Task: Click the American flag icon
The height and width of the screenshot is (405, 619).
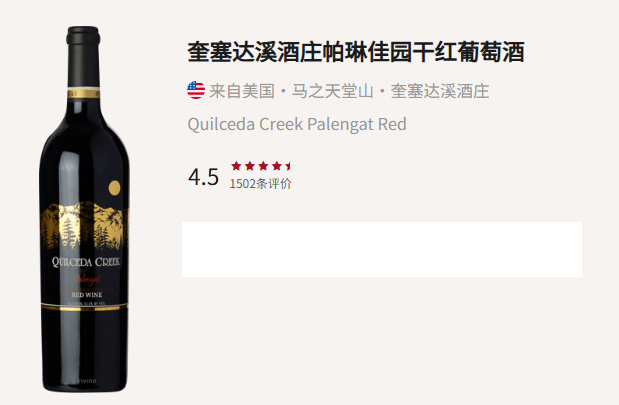Action: coord(196,90)
